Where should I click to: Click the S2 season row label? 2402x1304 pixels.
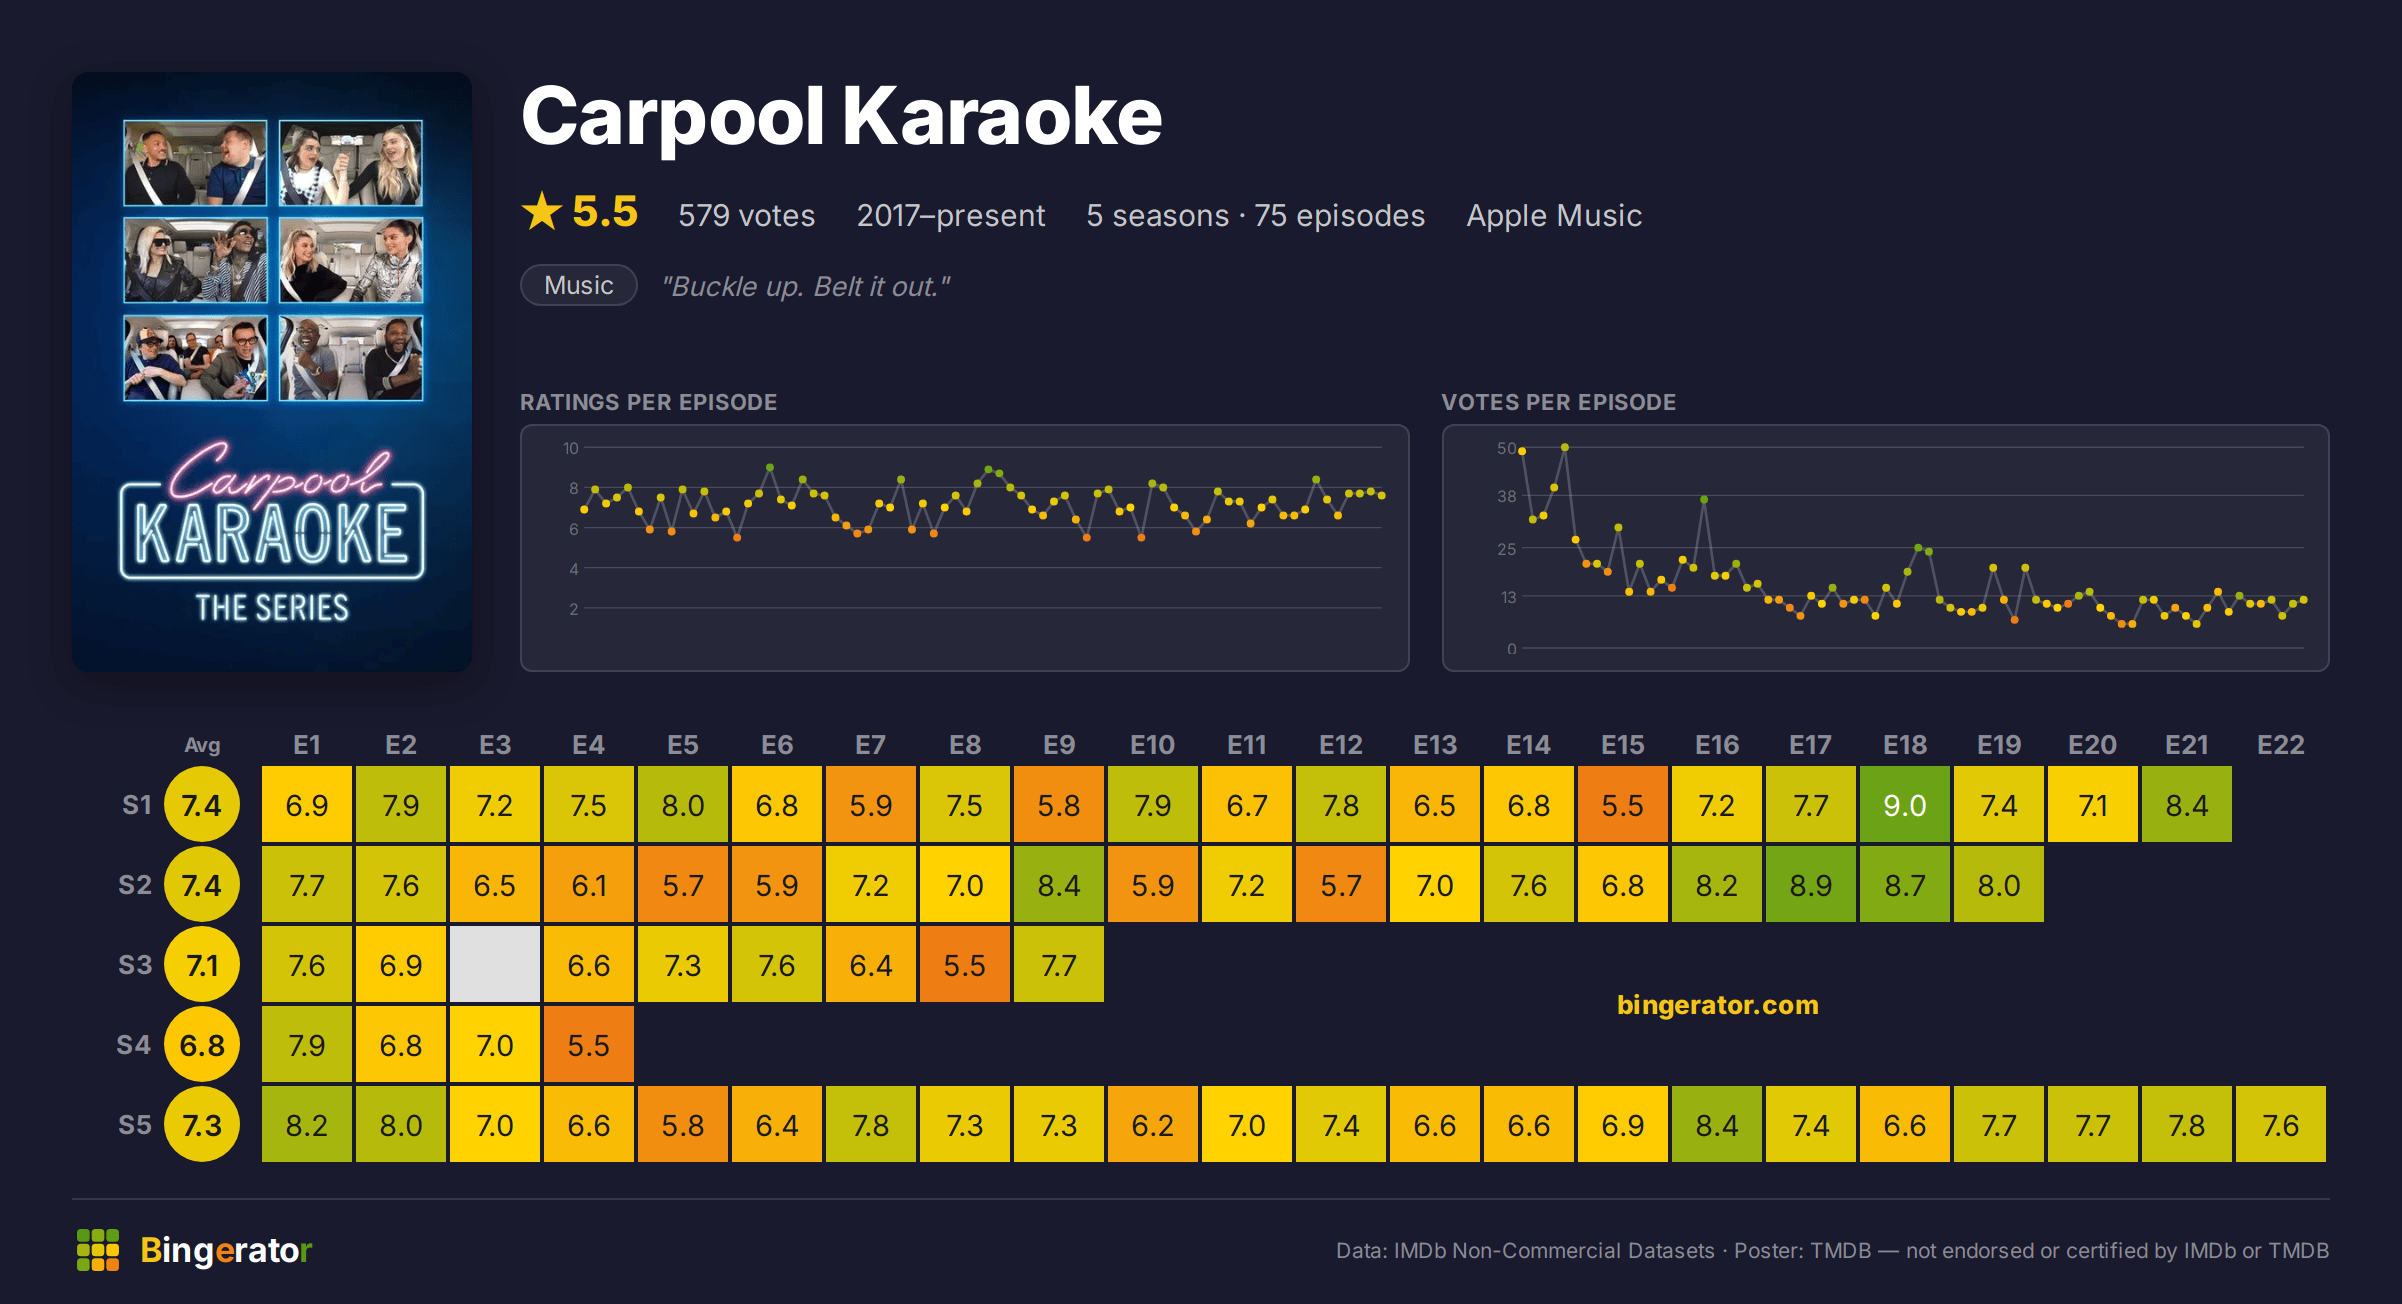coord(135,885)
